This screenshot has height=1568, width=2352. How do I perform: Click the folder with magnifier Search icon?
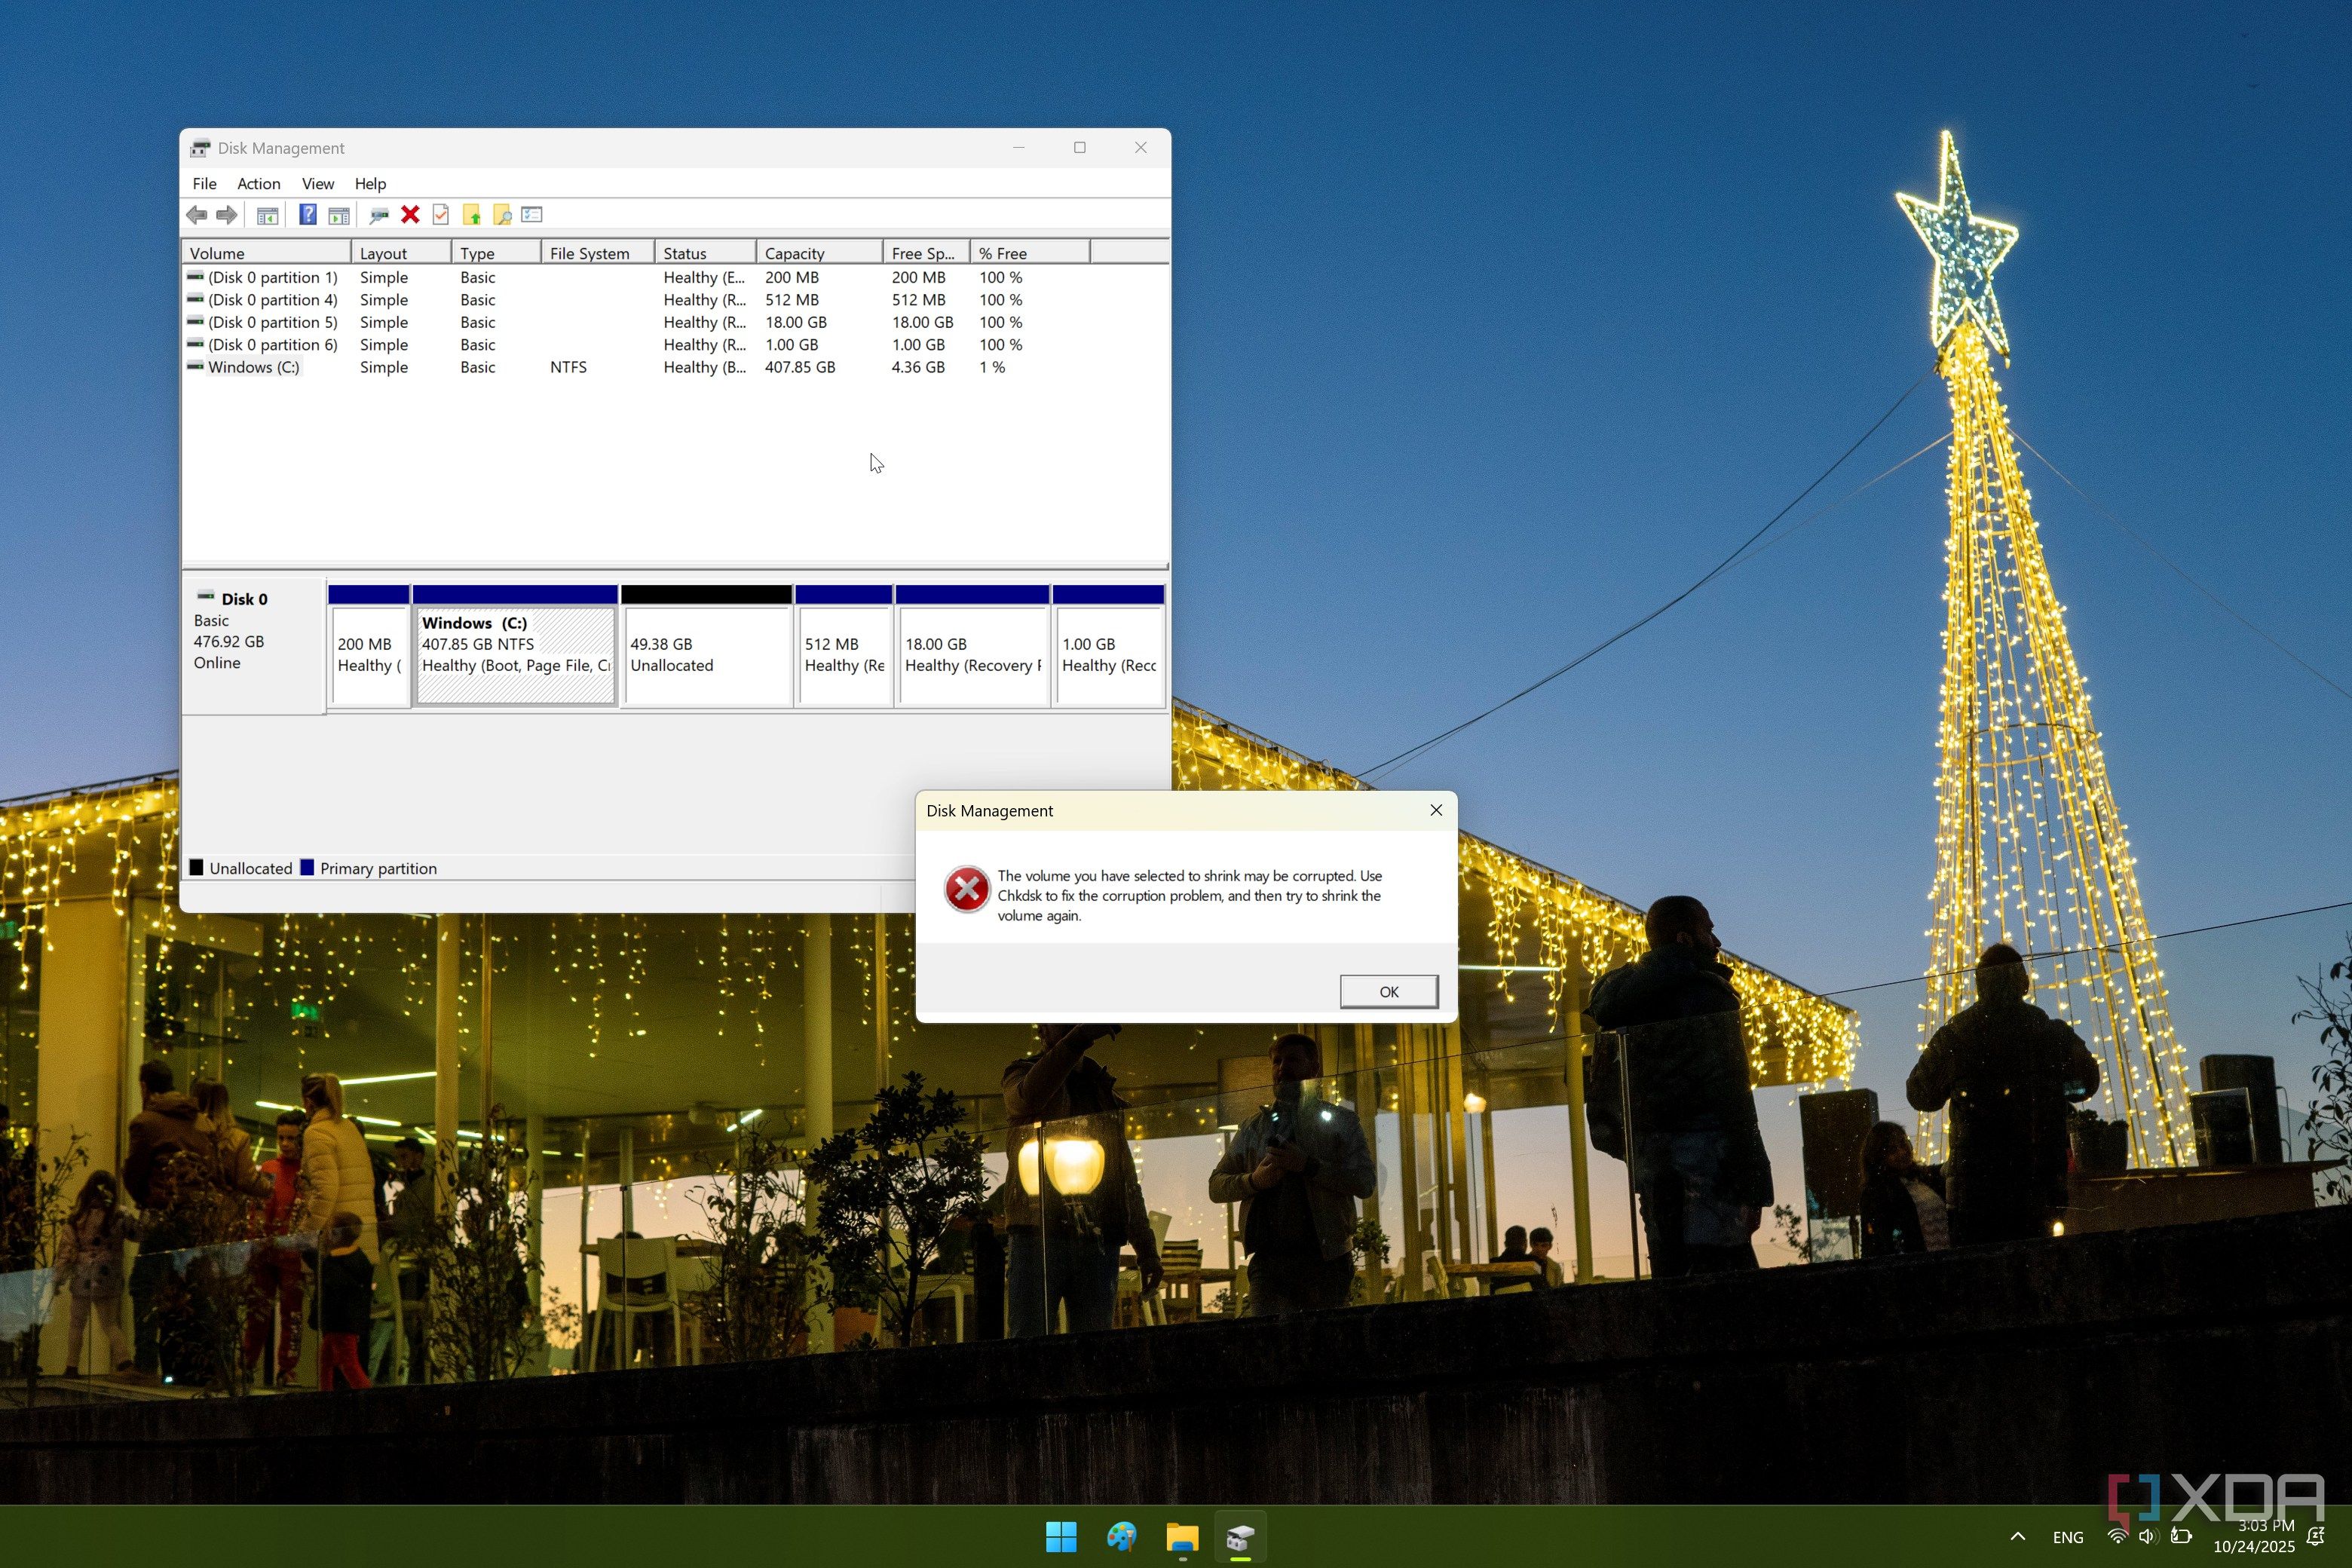[502, 214]
